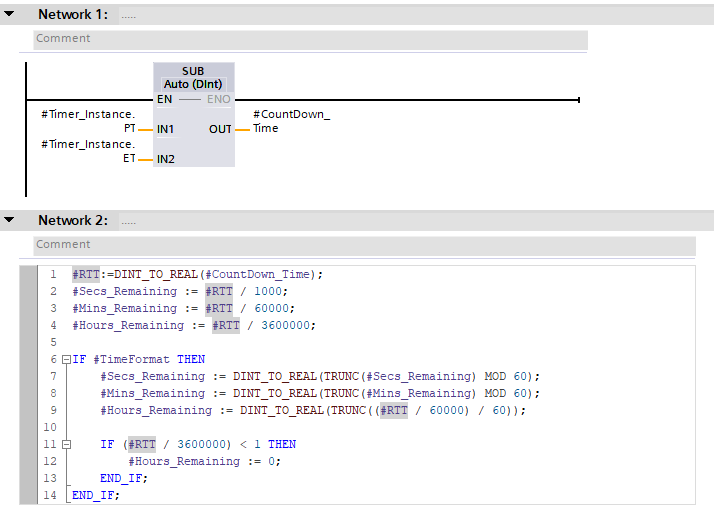Select the SUB instruction box title

194,71
